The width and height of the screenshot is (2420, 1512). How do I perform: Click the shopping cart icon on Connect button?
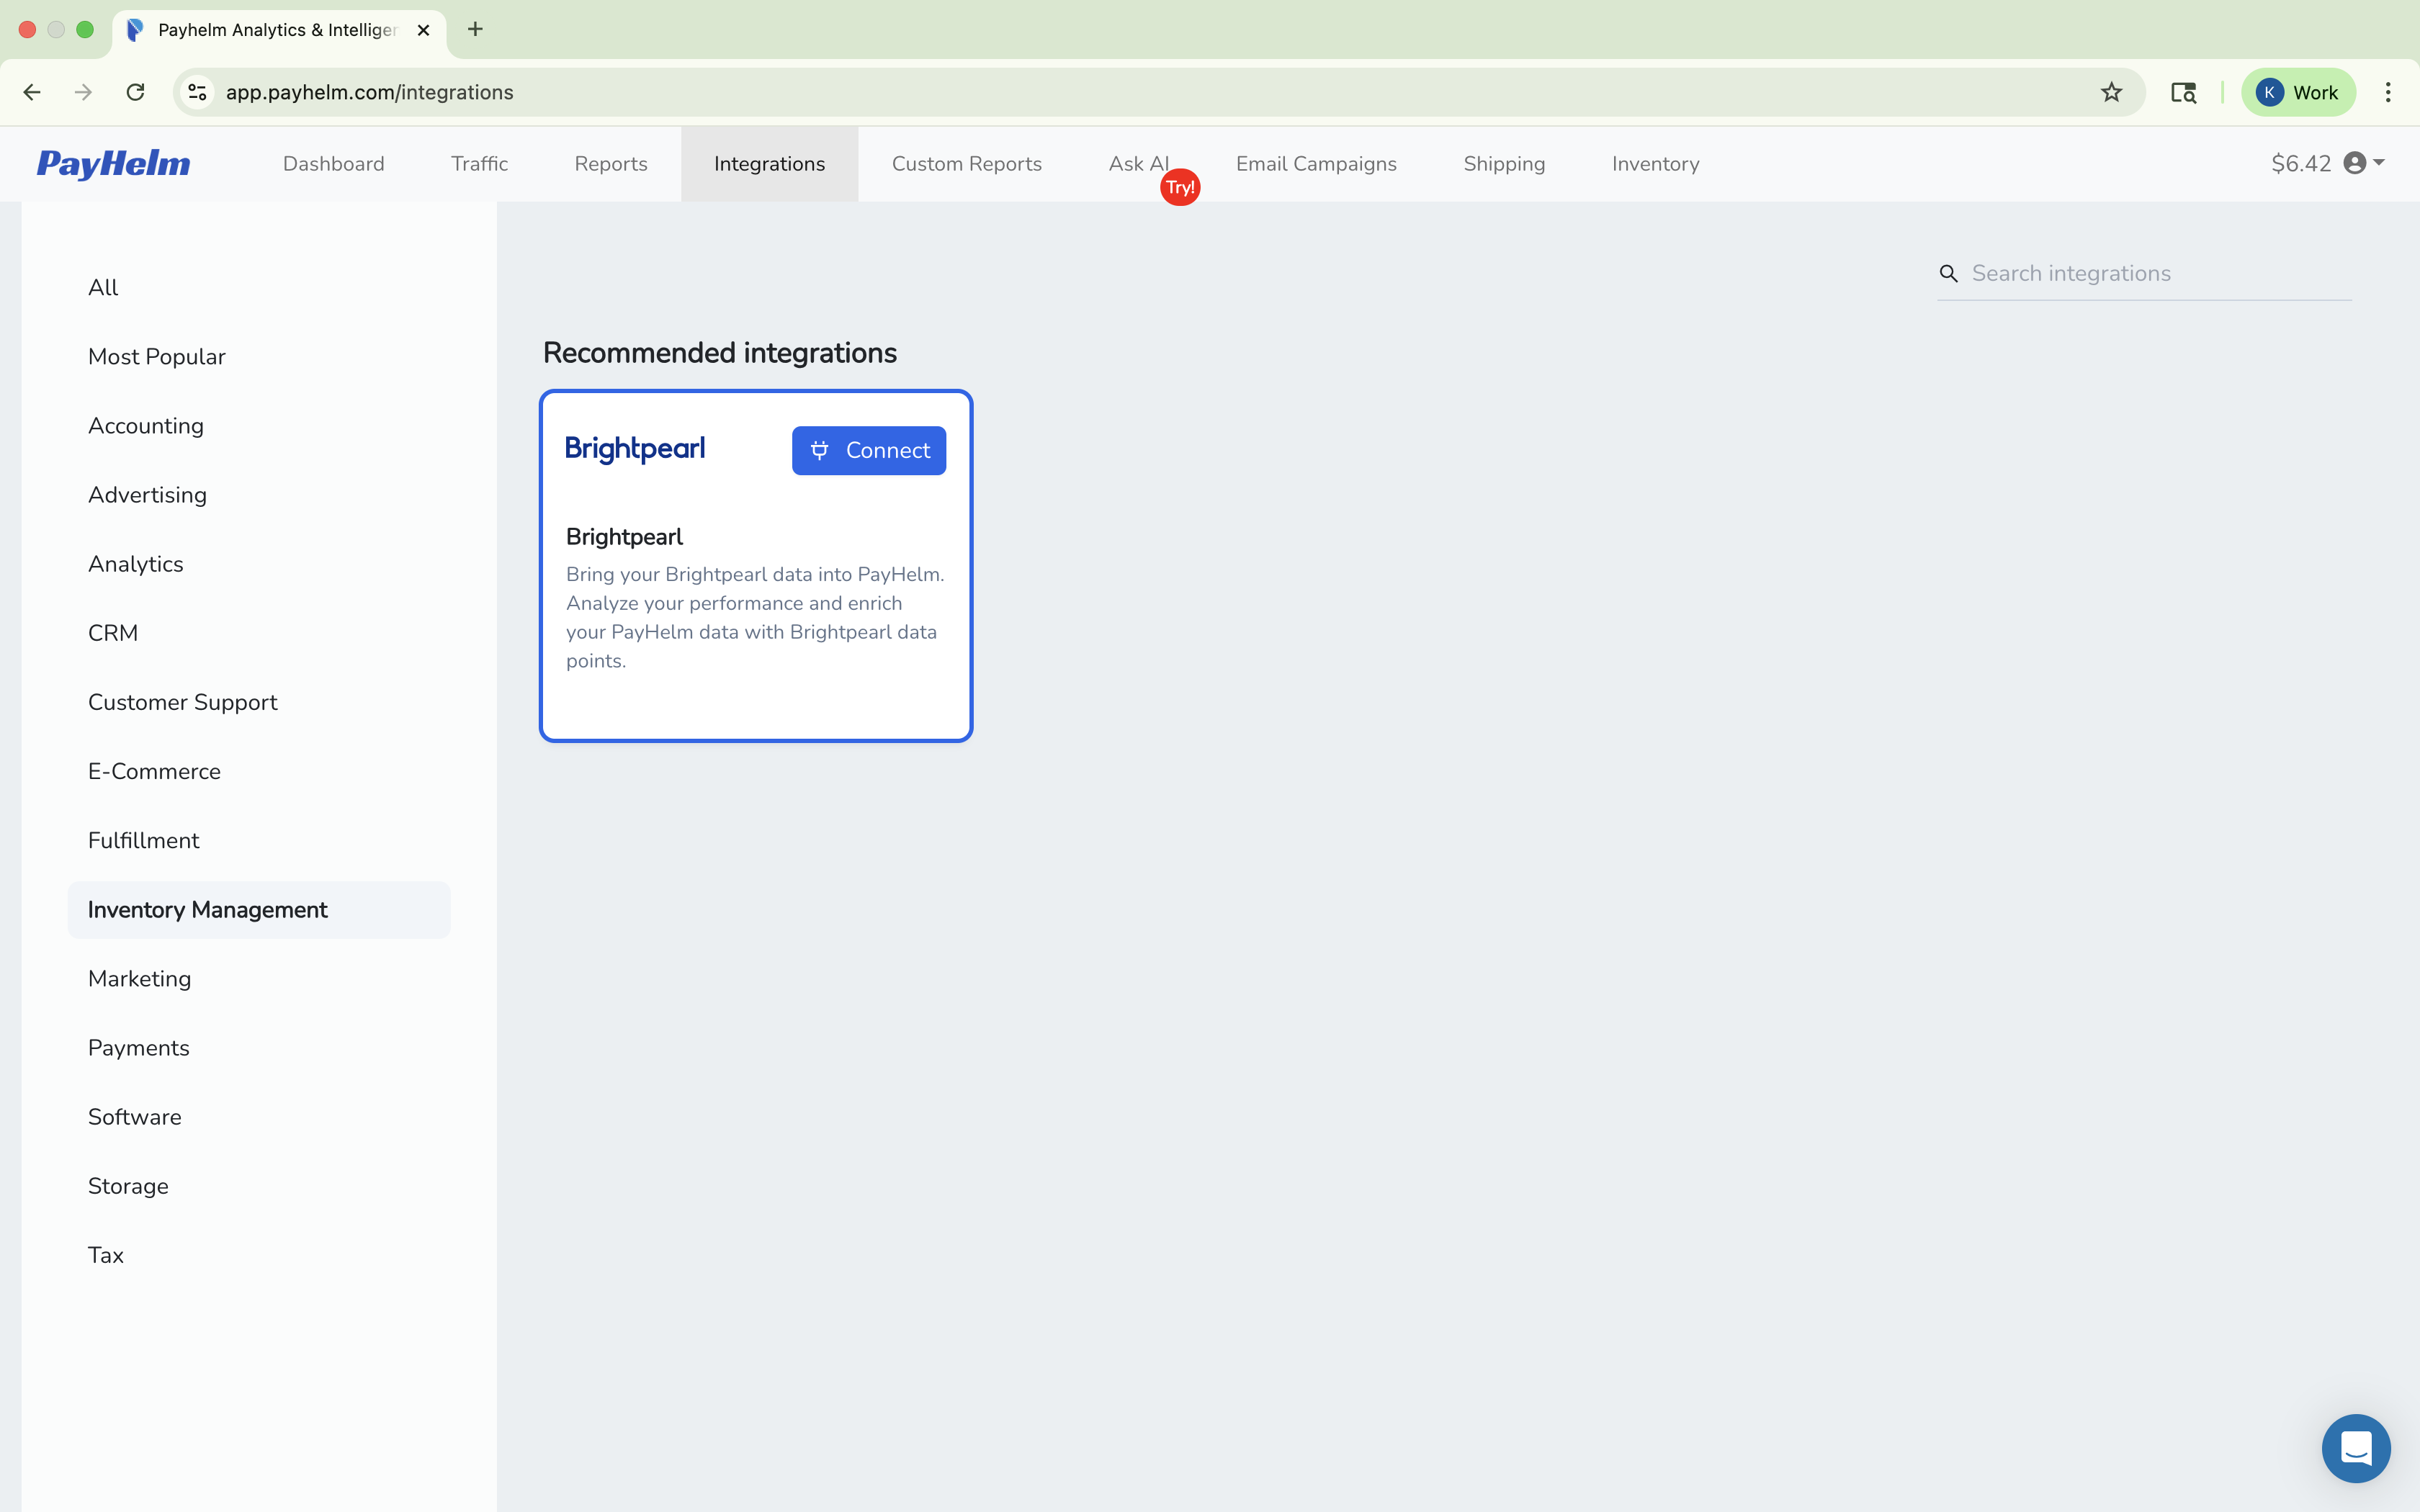pyautogui.click(x=820, y=450)
